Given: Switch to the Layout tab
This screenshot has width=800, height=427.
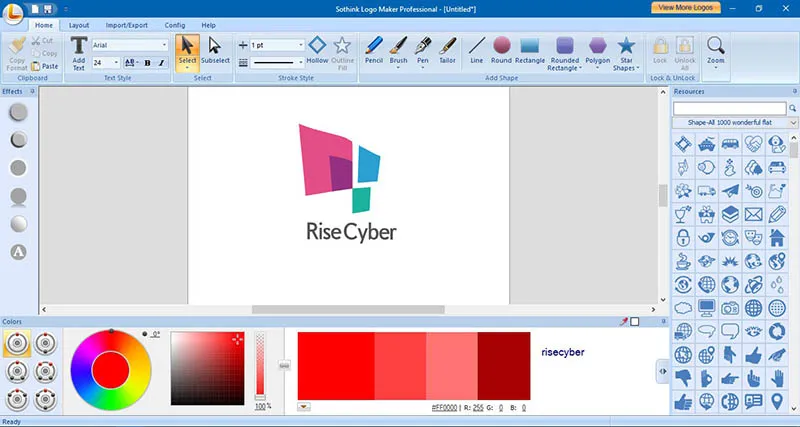Looking at the screenshot, I should tap(79, 24).
